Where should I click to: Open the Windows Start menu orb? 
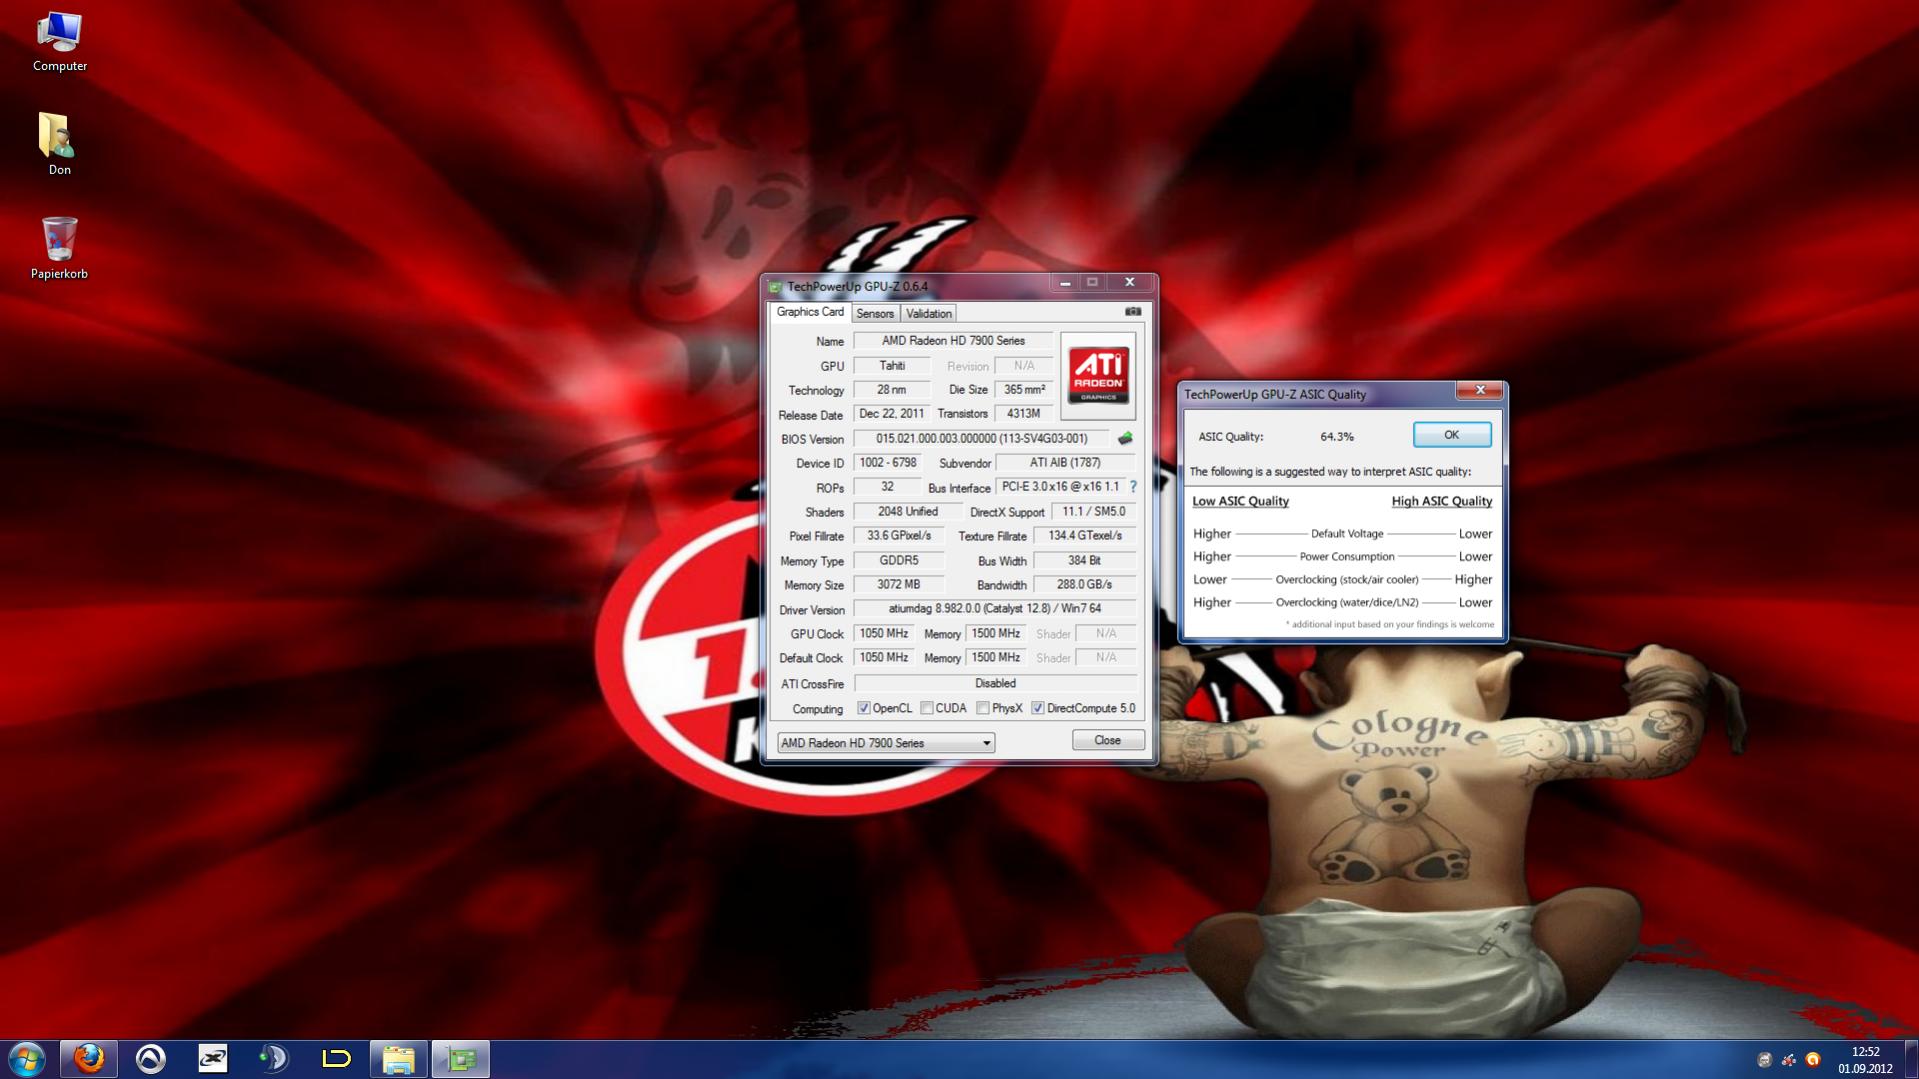pyautogui.click(x=27, y=1059)
